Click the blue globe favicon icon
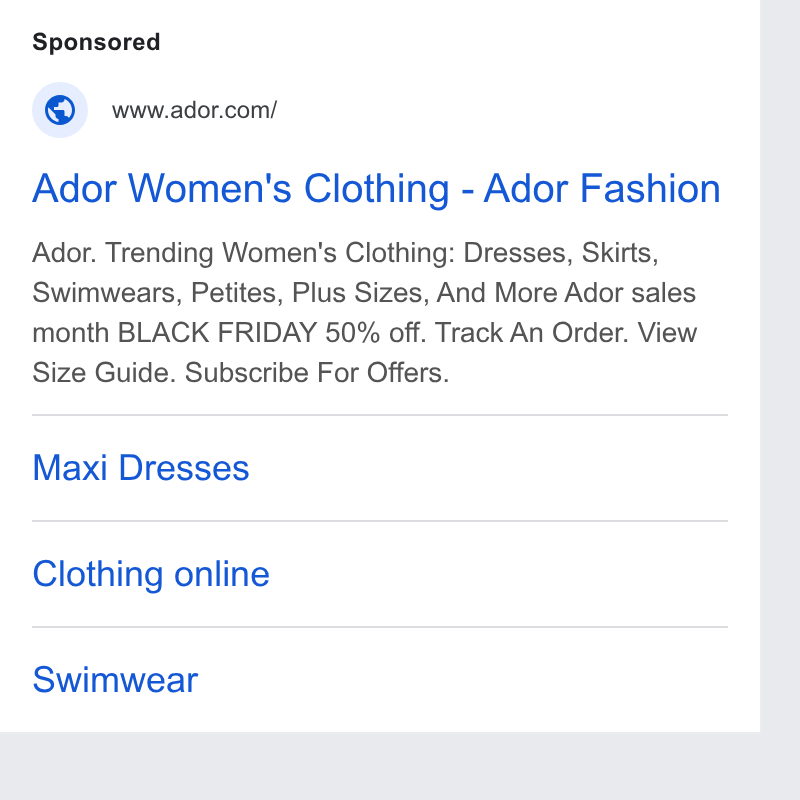Screen dimensions: 800x800 coord(60,110)
